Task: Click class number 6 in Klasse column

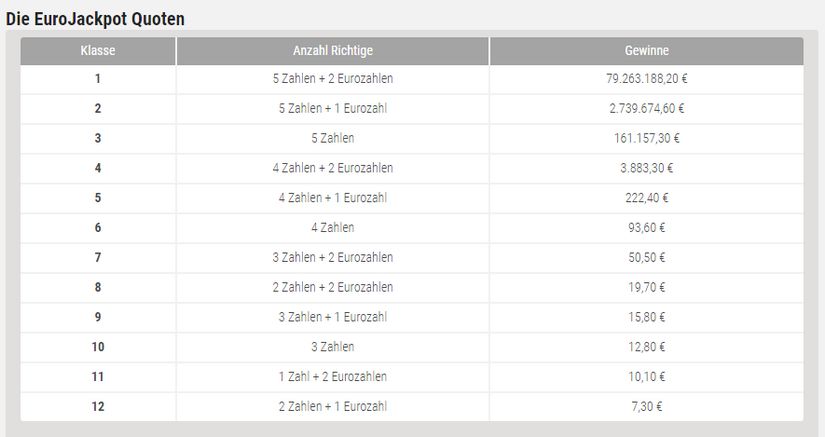Action: pyautogui.click(x=98, y=228)
